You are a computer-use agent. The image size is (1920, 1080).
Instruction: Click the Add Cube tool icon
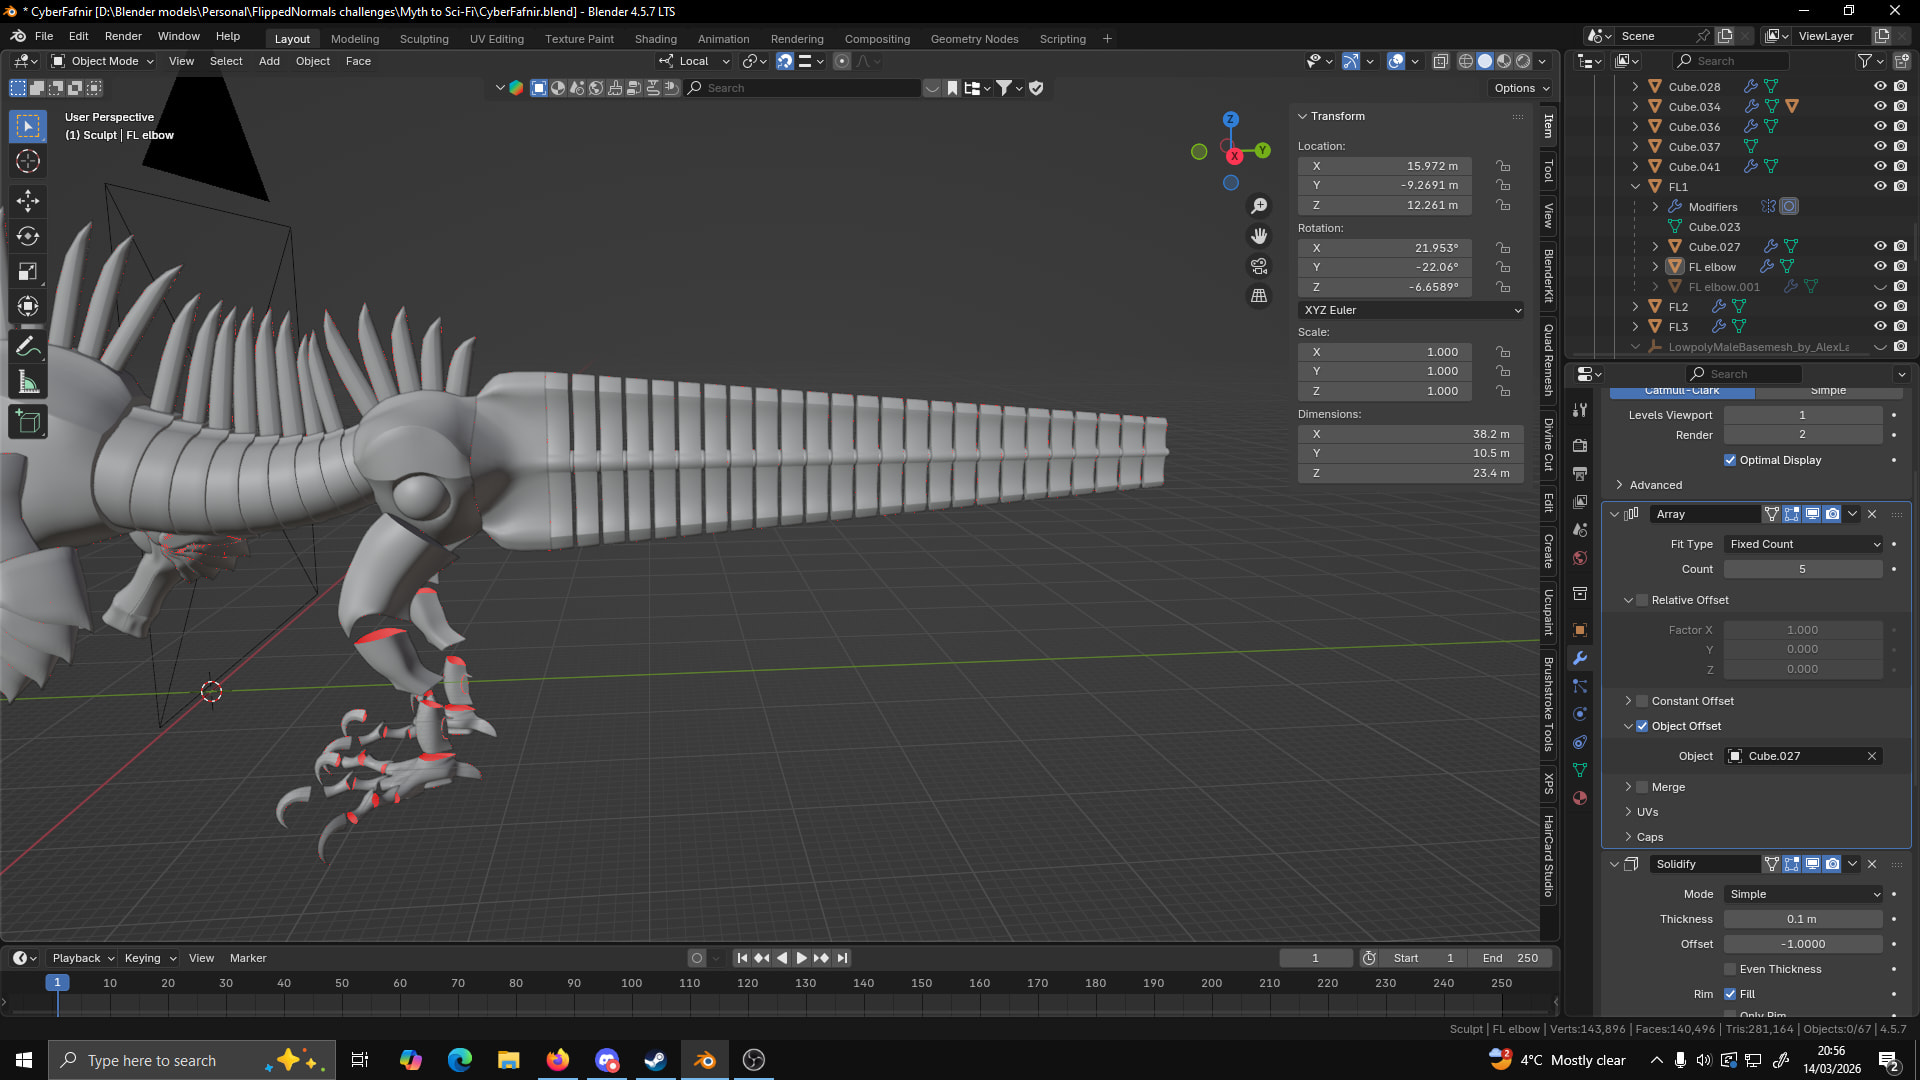(28, 422)
